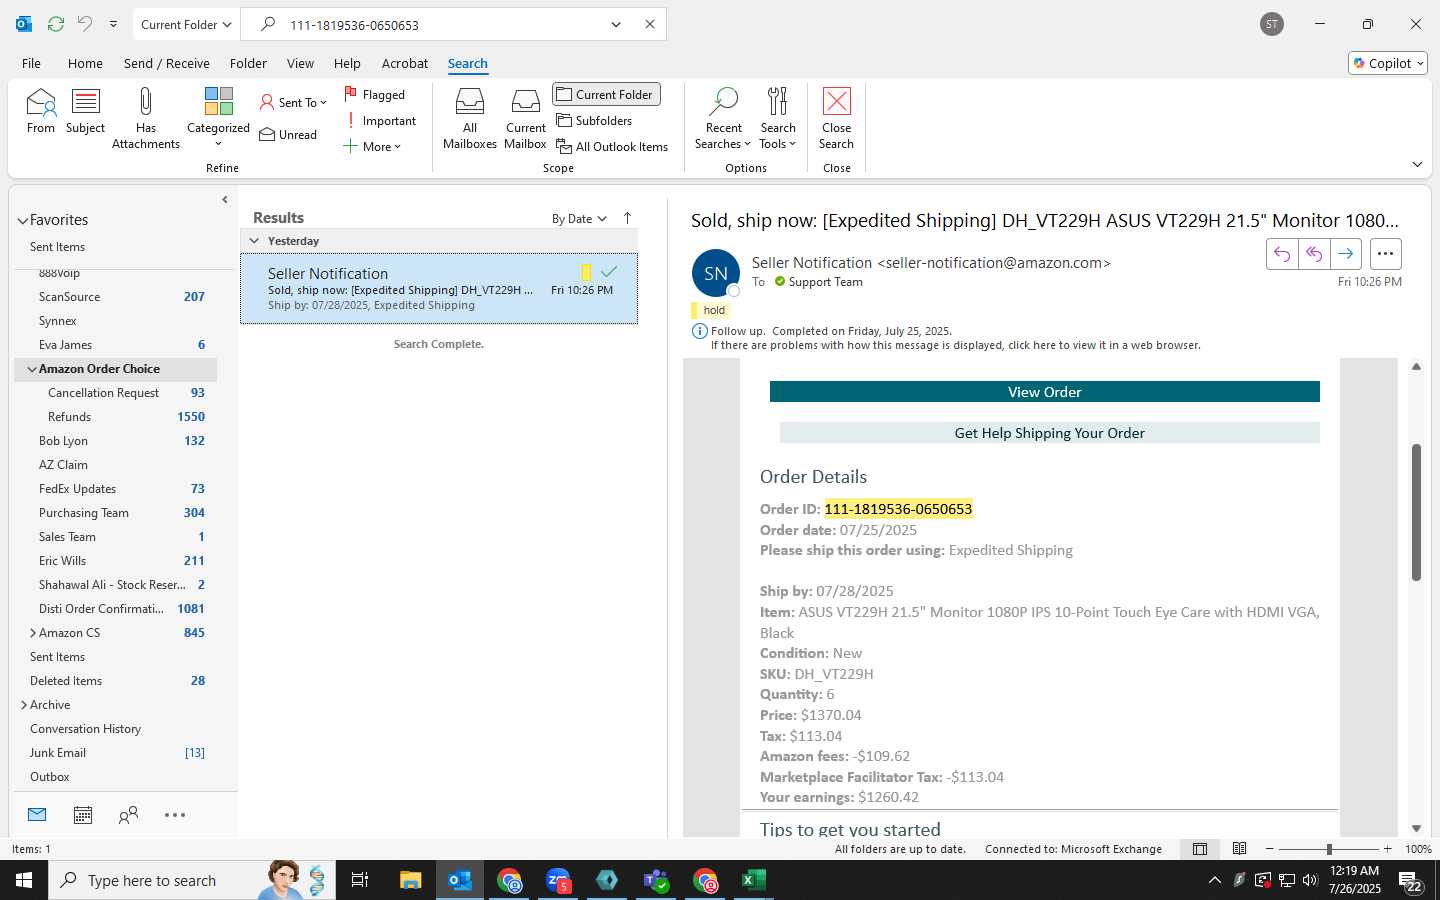Clear the search box with the X

(x=650, y=24)
